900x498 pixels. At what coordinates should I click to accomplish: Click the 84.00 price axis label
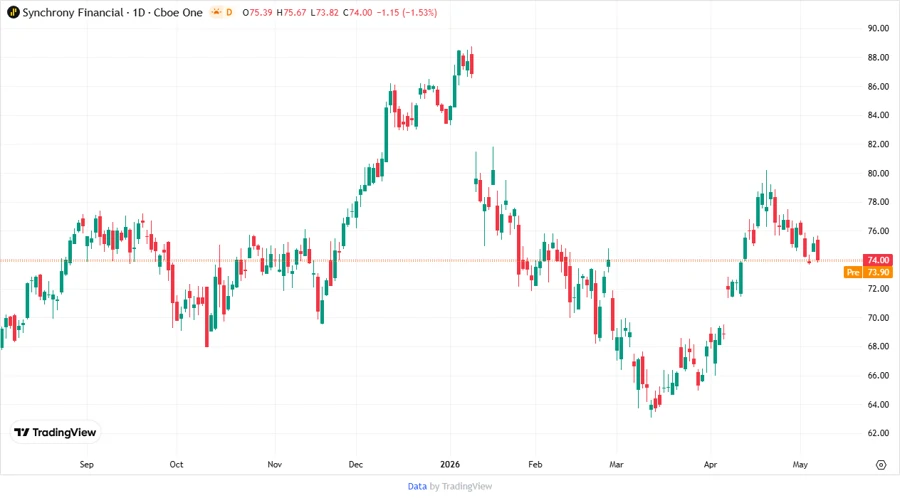(878, 115)
